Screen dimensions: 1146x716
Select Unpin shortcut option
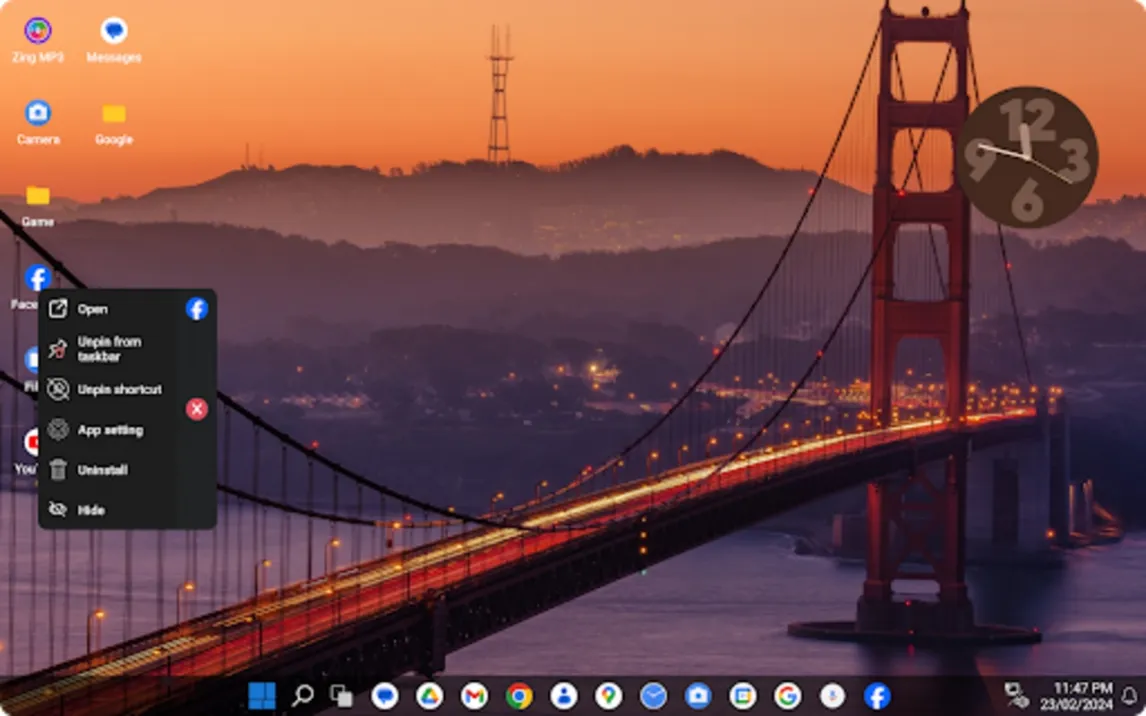(x=118, y=390)
